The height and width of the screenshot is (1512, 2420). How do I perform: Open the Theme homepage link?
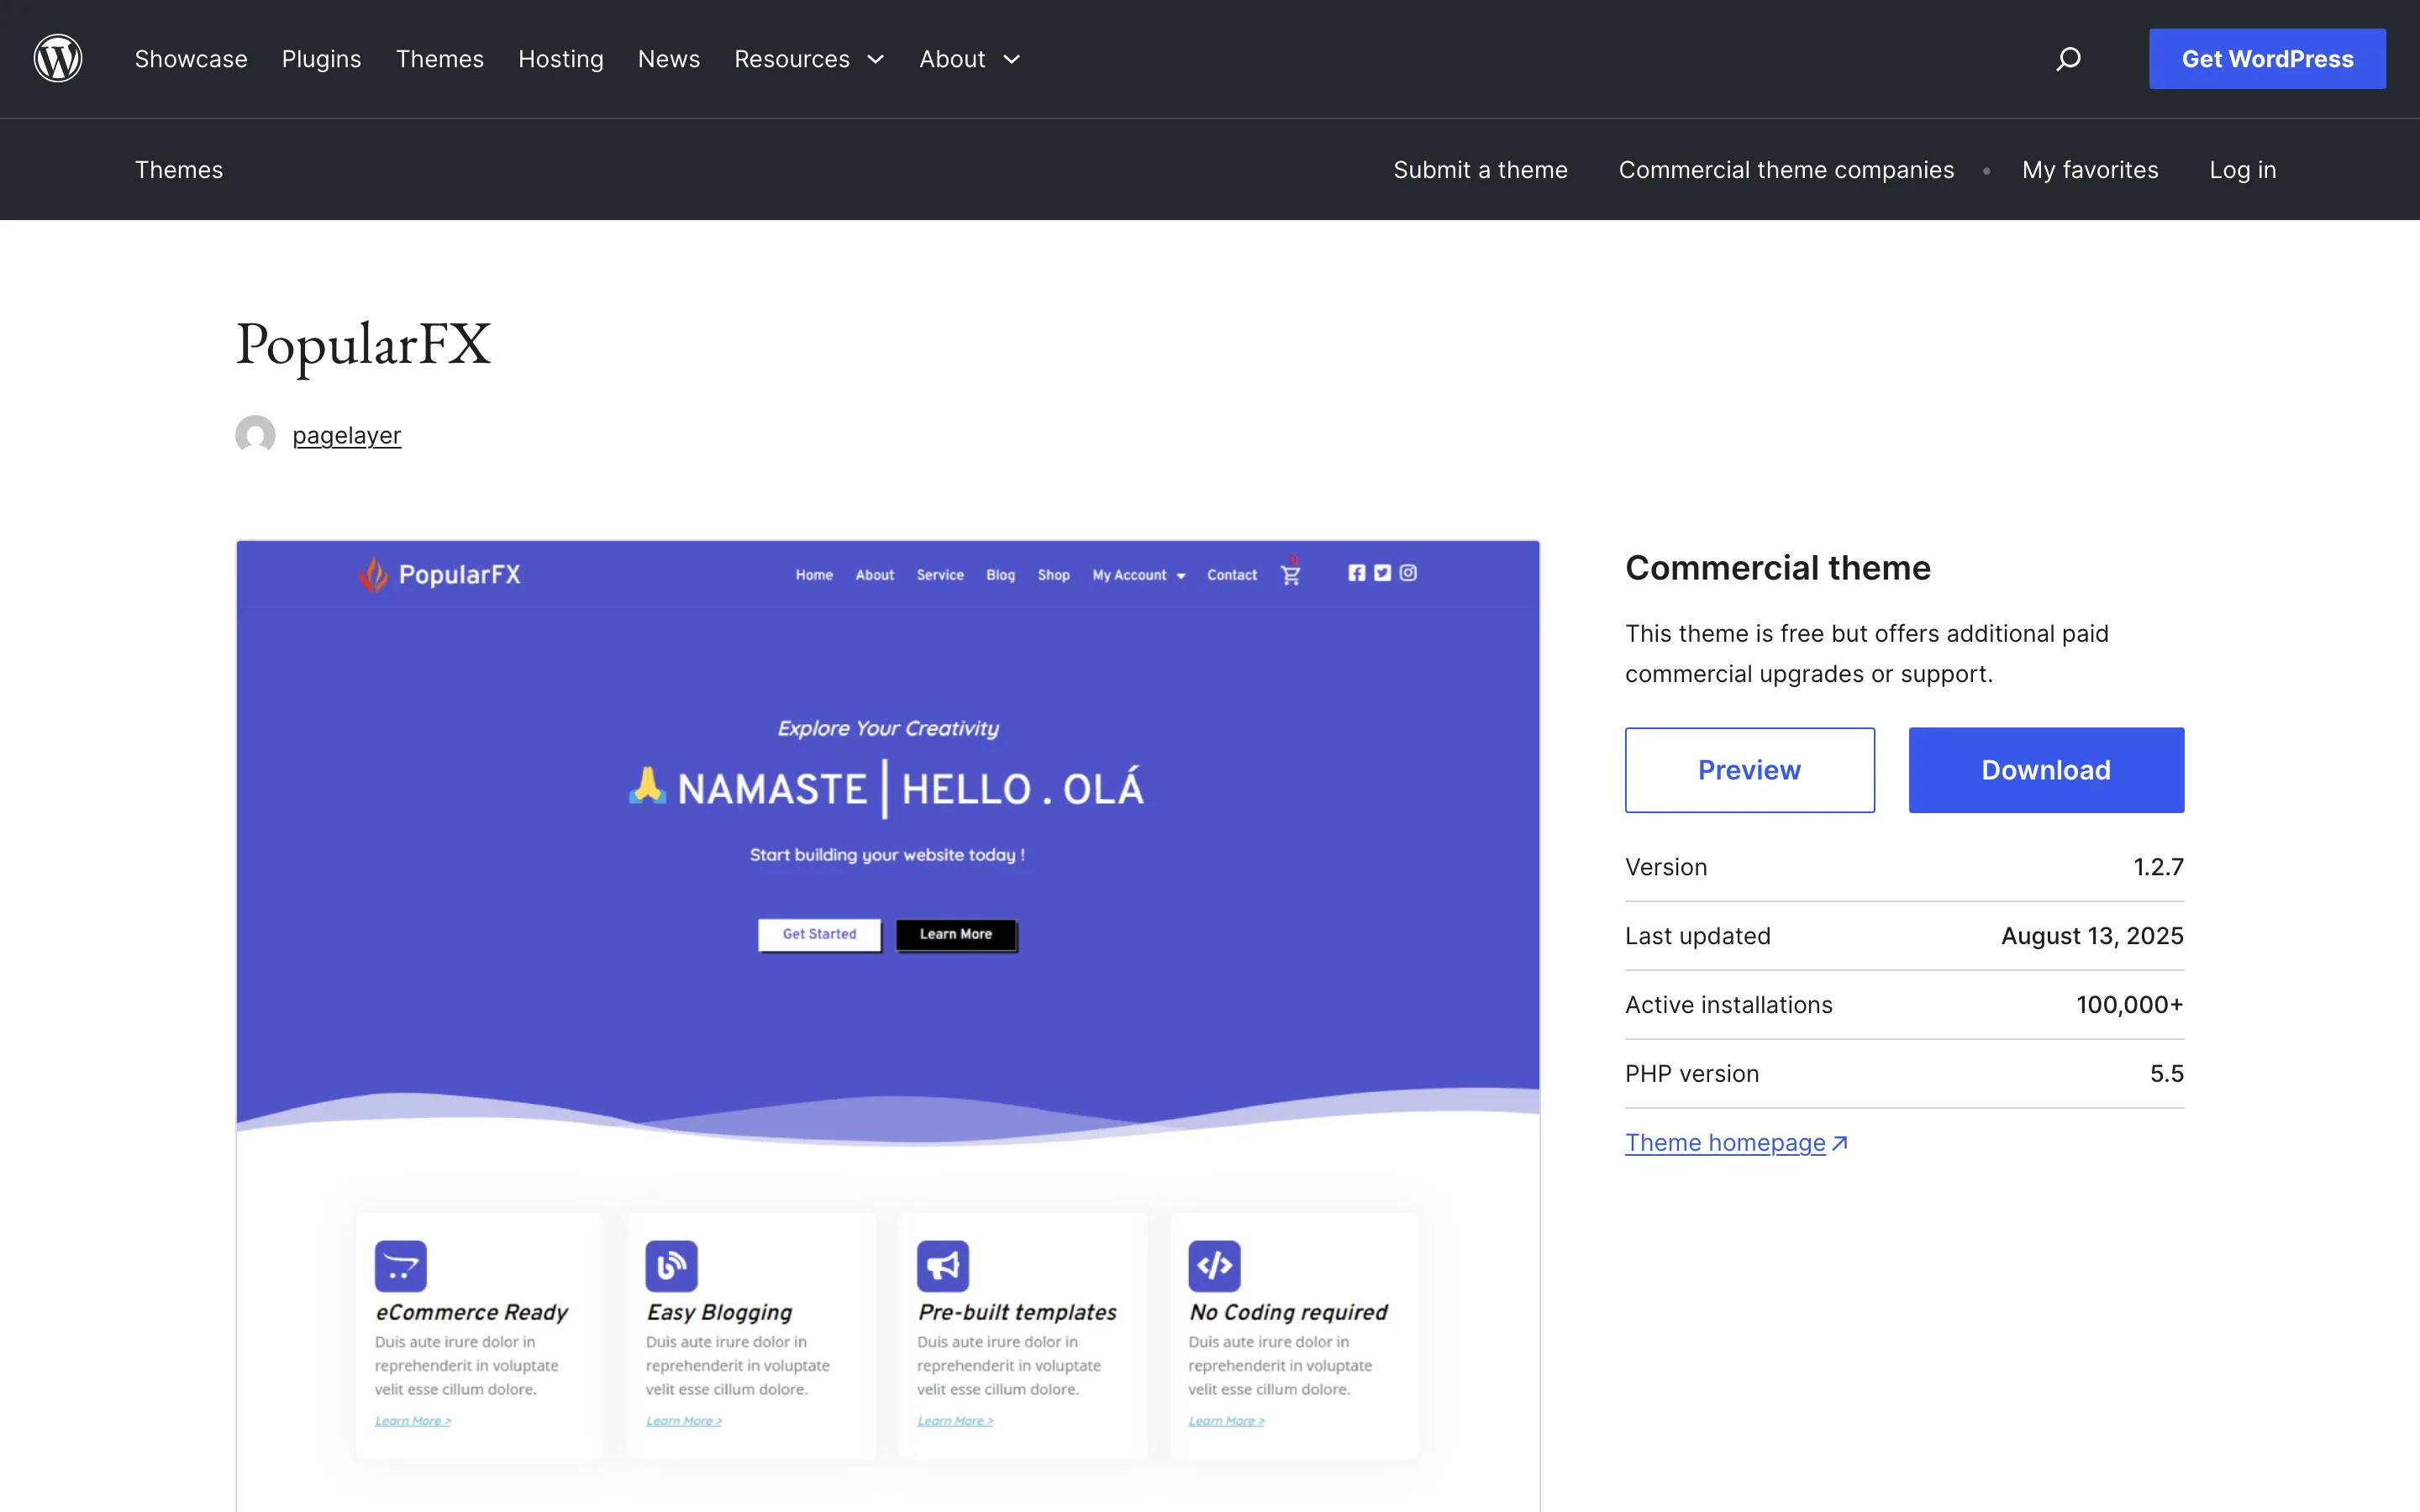[1725, 1143]
